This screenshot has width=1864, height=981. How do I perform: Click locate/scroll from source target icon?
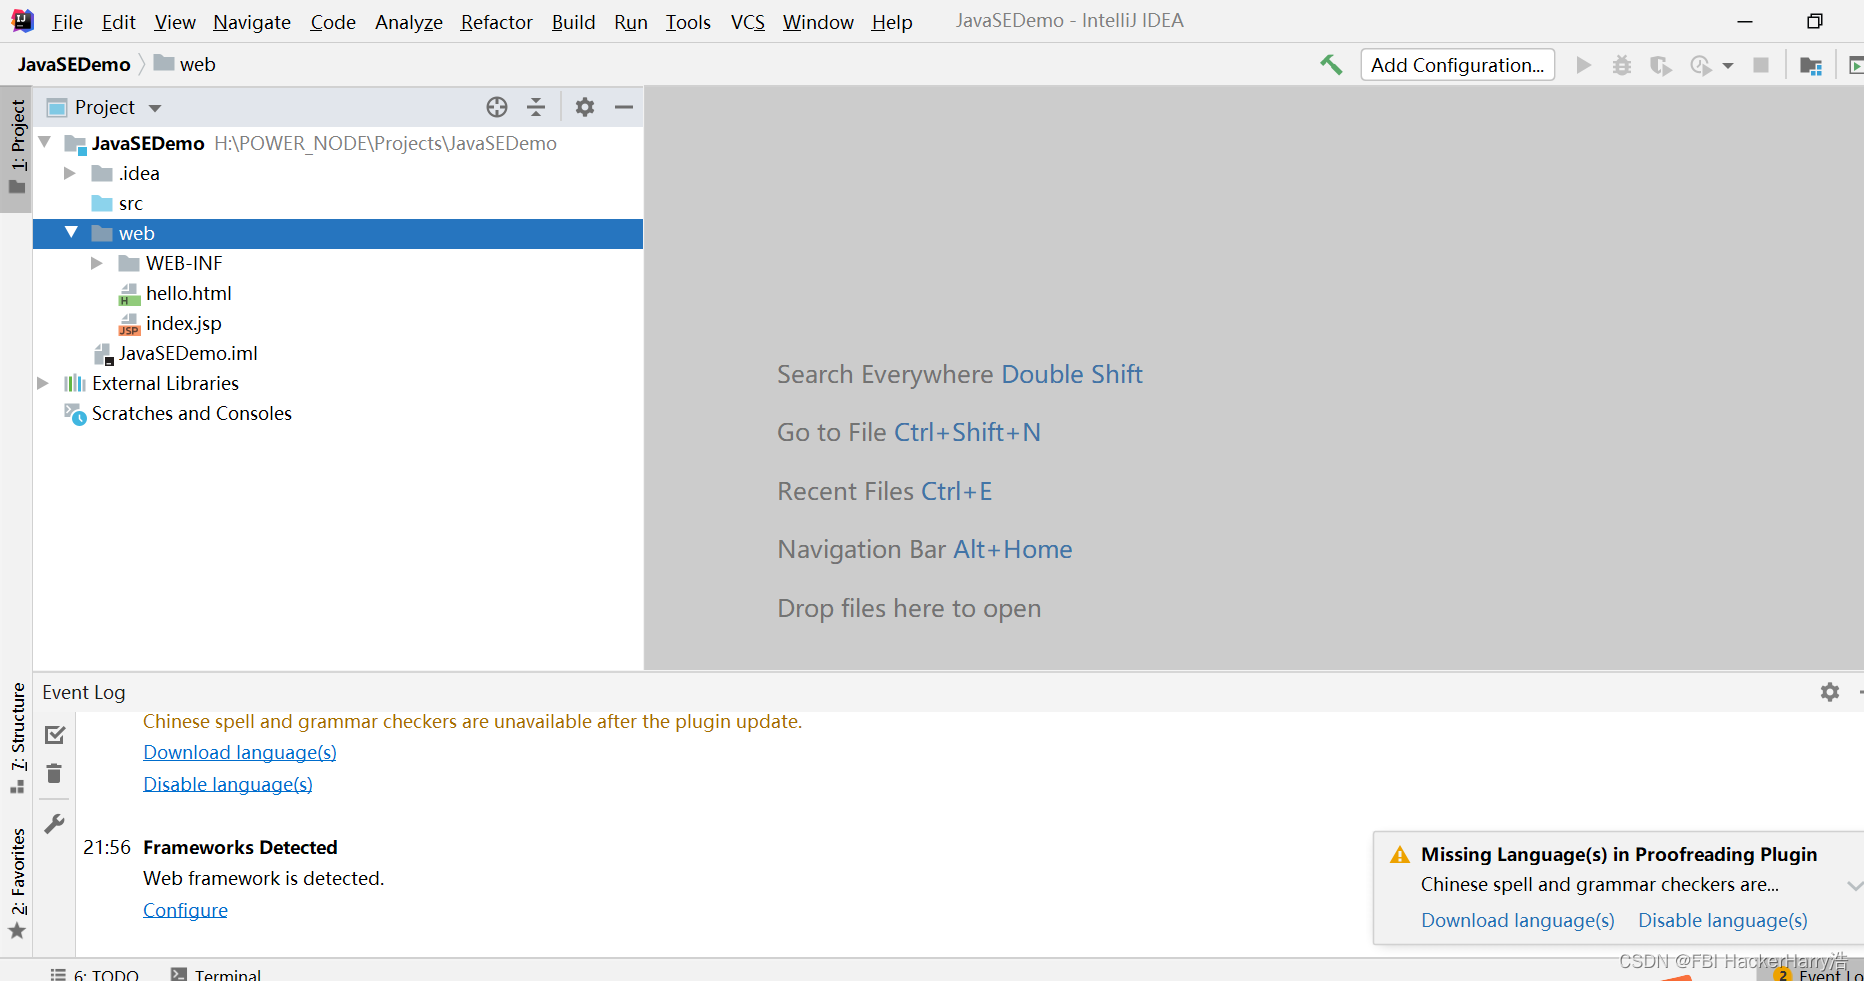[x=497, y=107]
